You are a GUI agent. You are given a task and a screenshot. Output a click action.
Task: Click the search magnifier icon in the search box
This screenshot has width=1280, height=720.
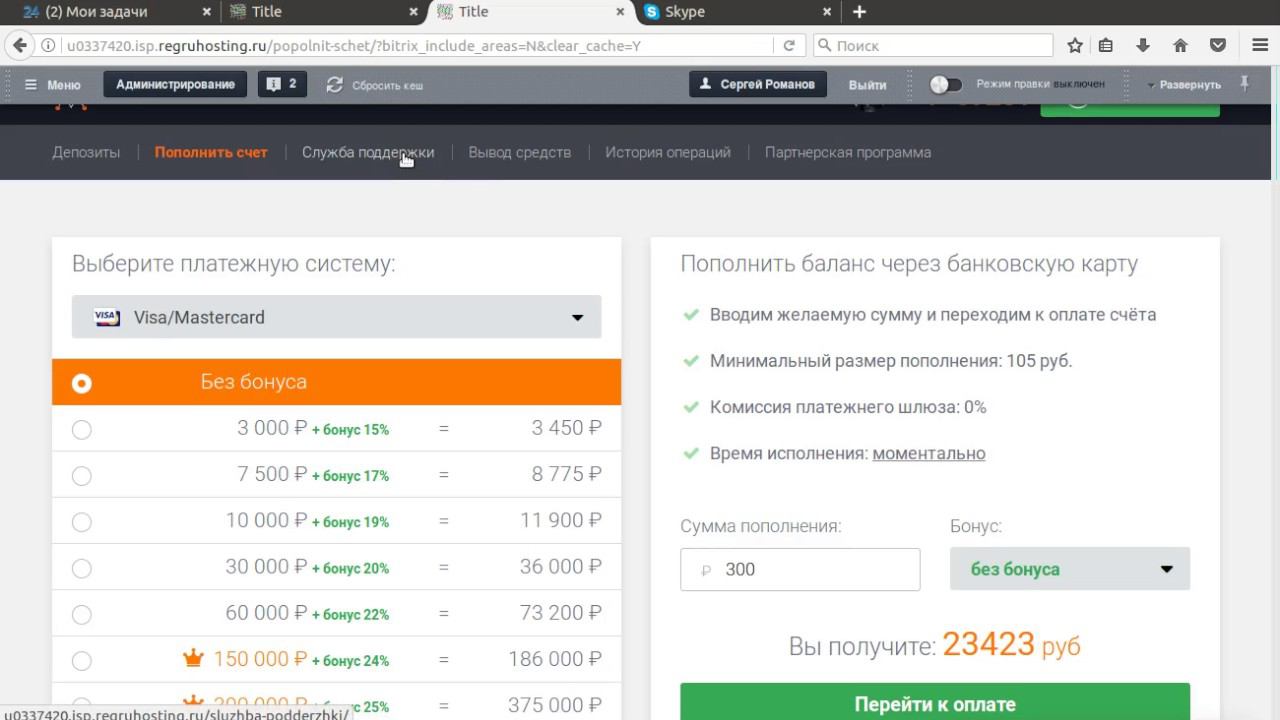tap(825, 45)
